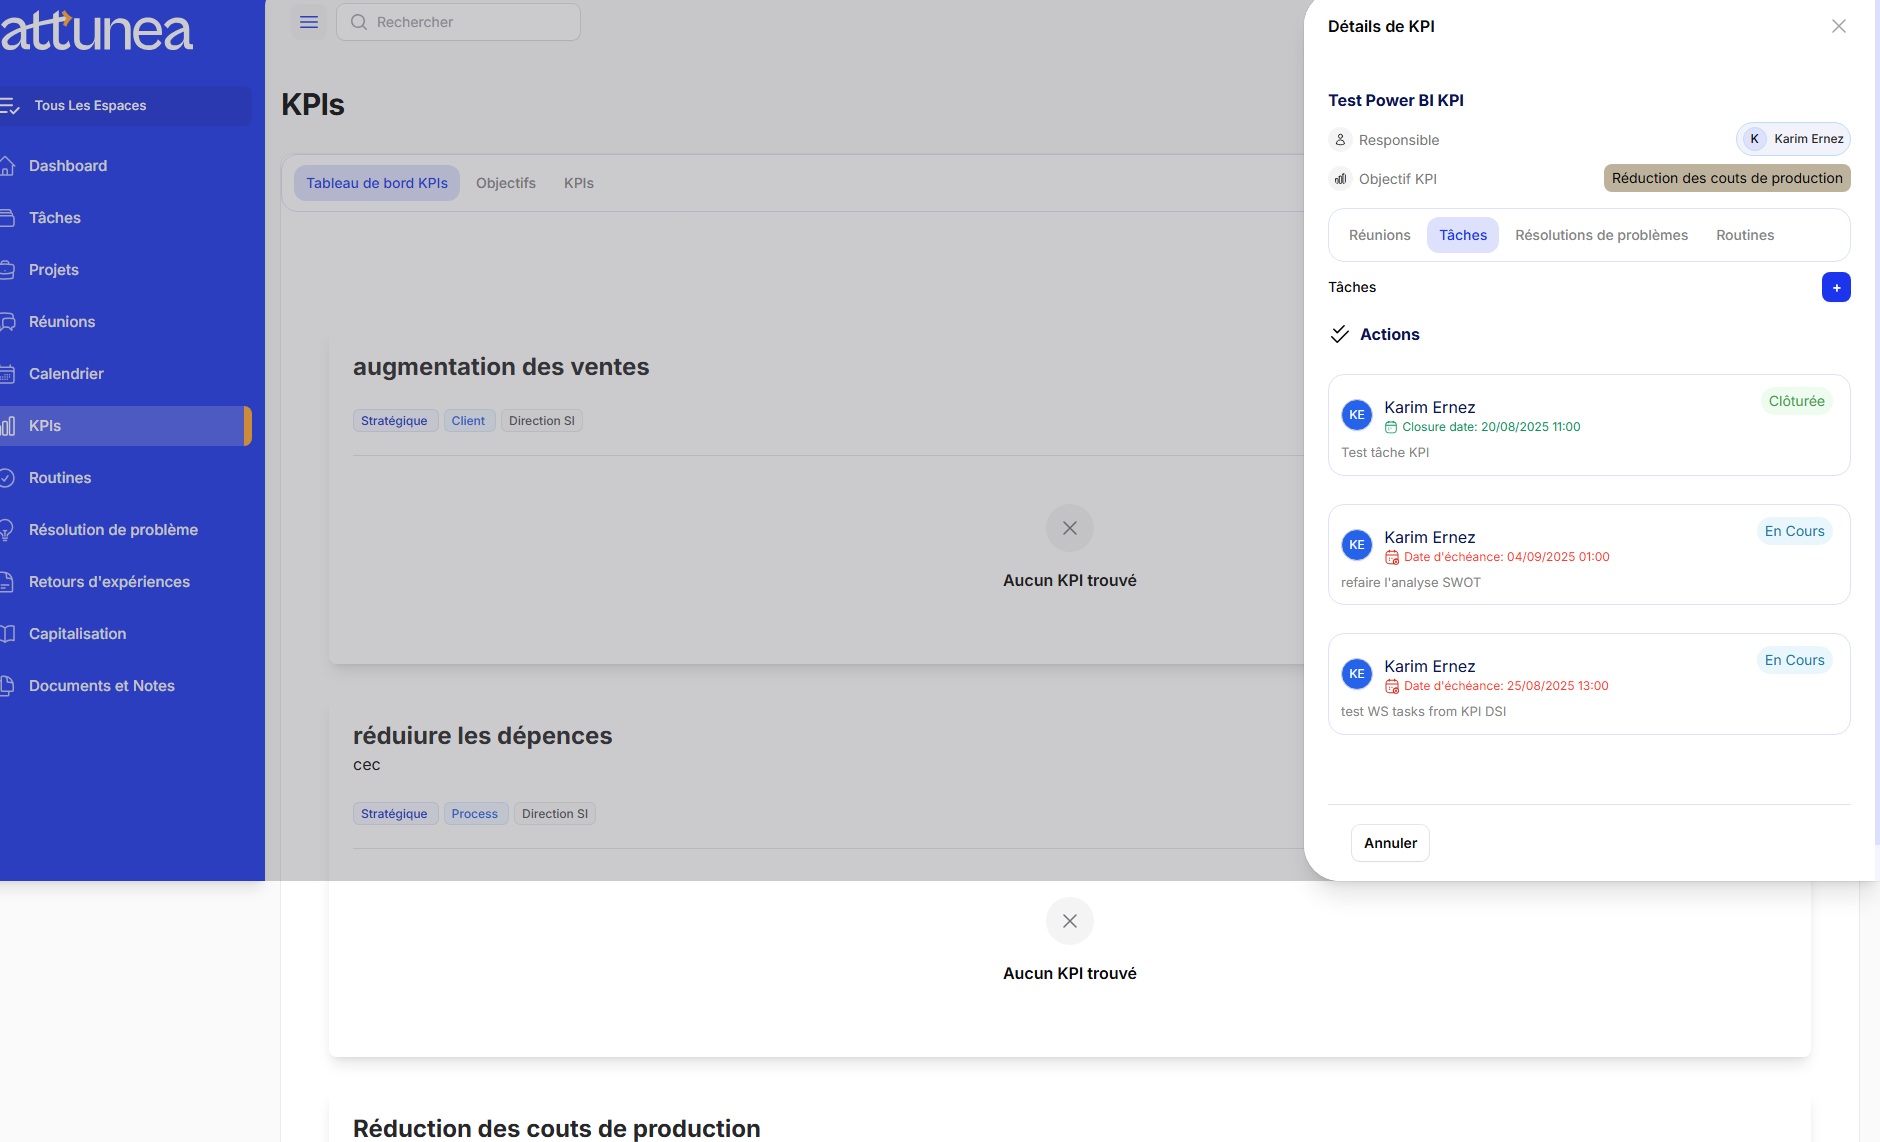Open Résolution de problème from sidebar
Viewport: 1880px width, 1142px height.
point(111,529)
